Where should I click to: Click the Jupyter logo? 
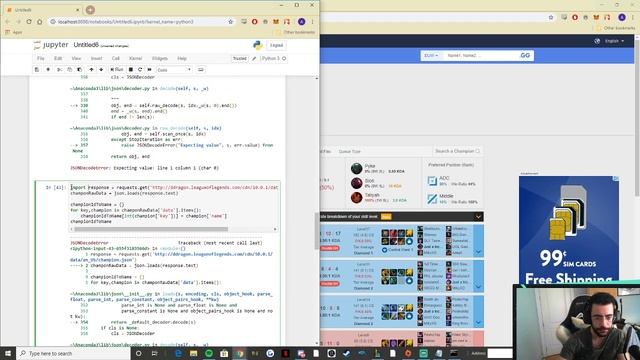coord(51,45)
